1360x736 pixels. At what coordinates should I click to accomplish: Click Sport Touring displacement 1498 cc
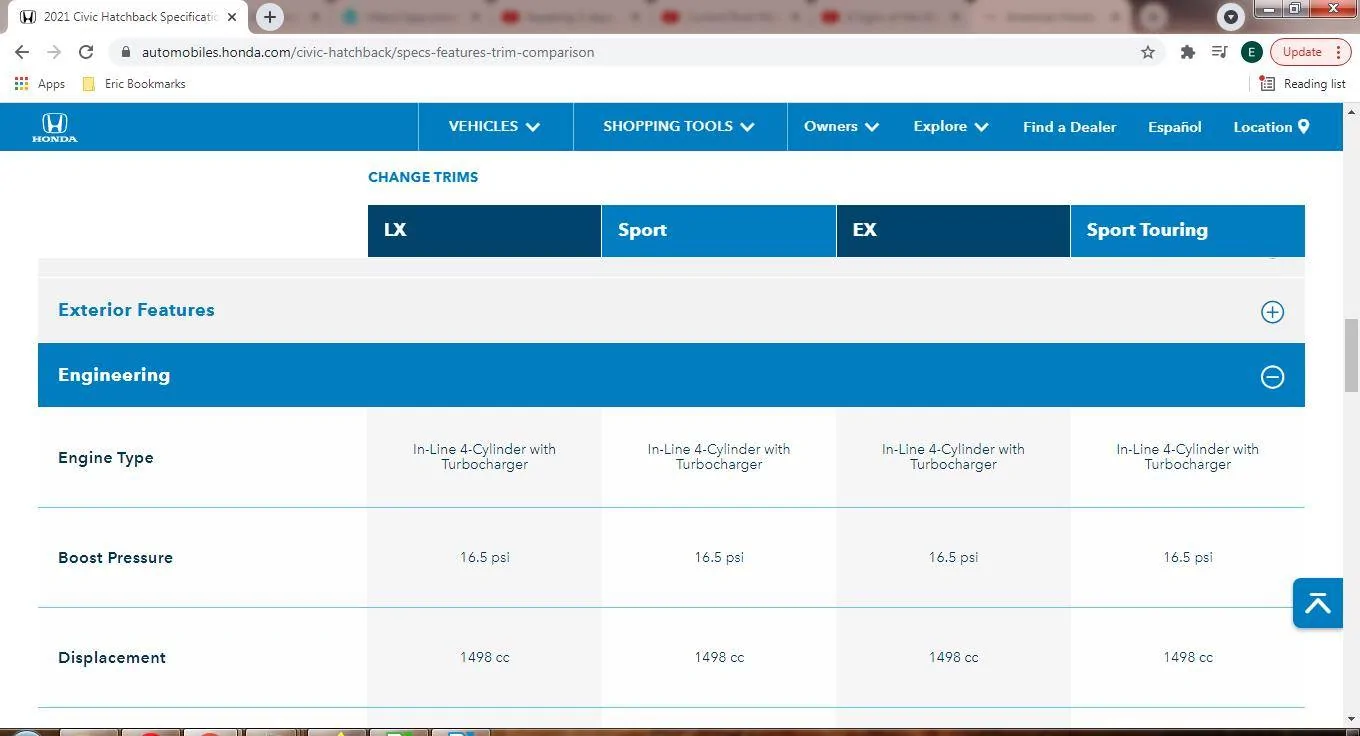[1188, 657]
